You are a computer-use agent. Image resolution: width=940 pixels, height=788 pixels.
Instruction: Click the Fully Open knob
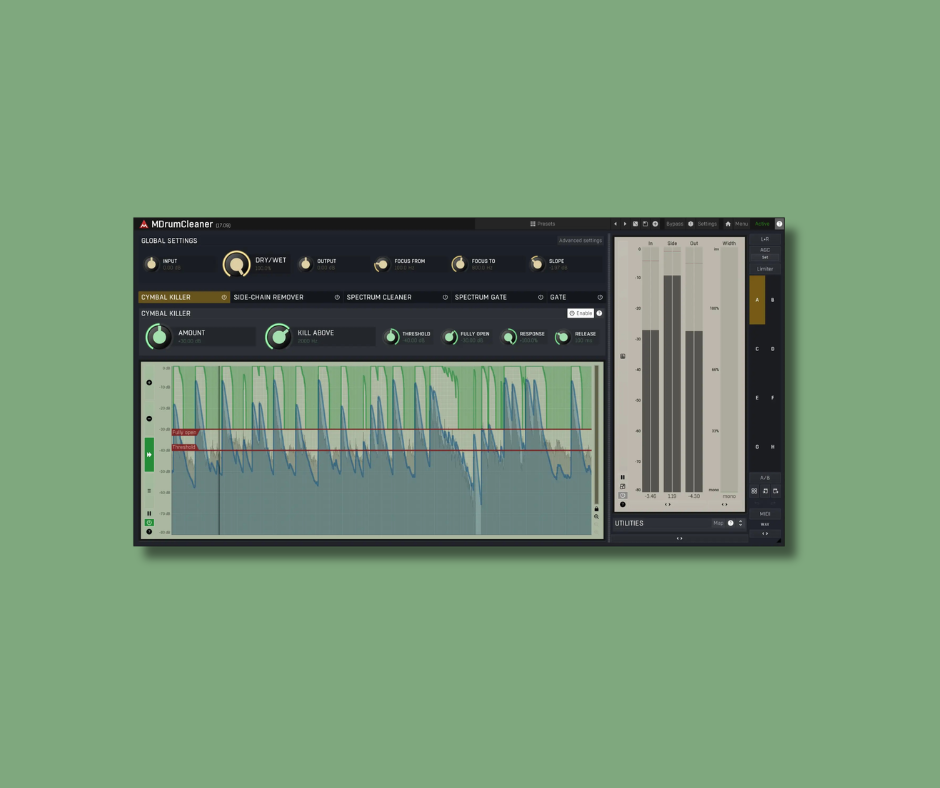[450, 337]
